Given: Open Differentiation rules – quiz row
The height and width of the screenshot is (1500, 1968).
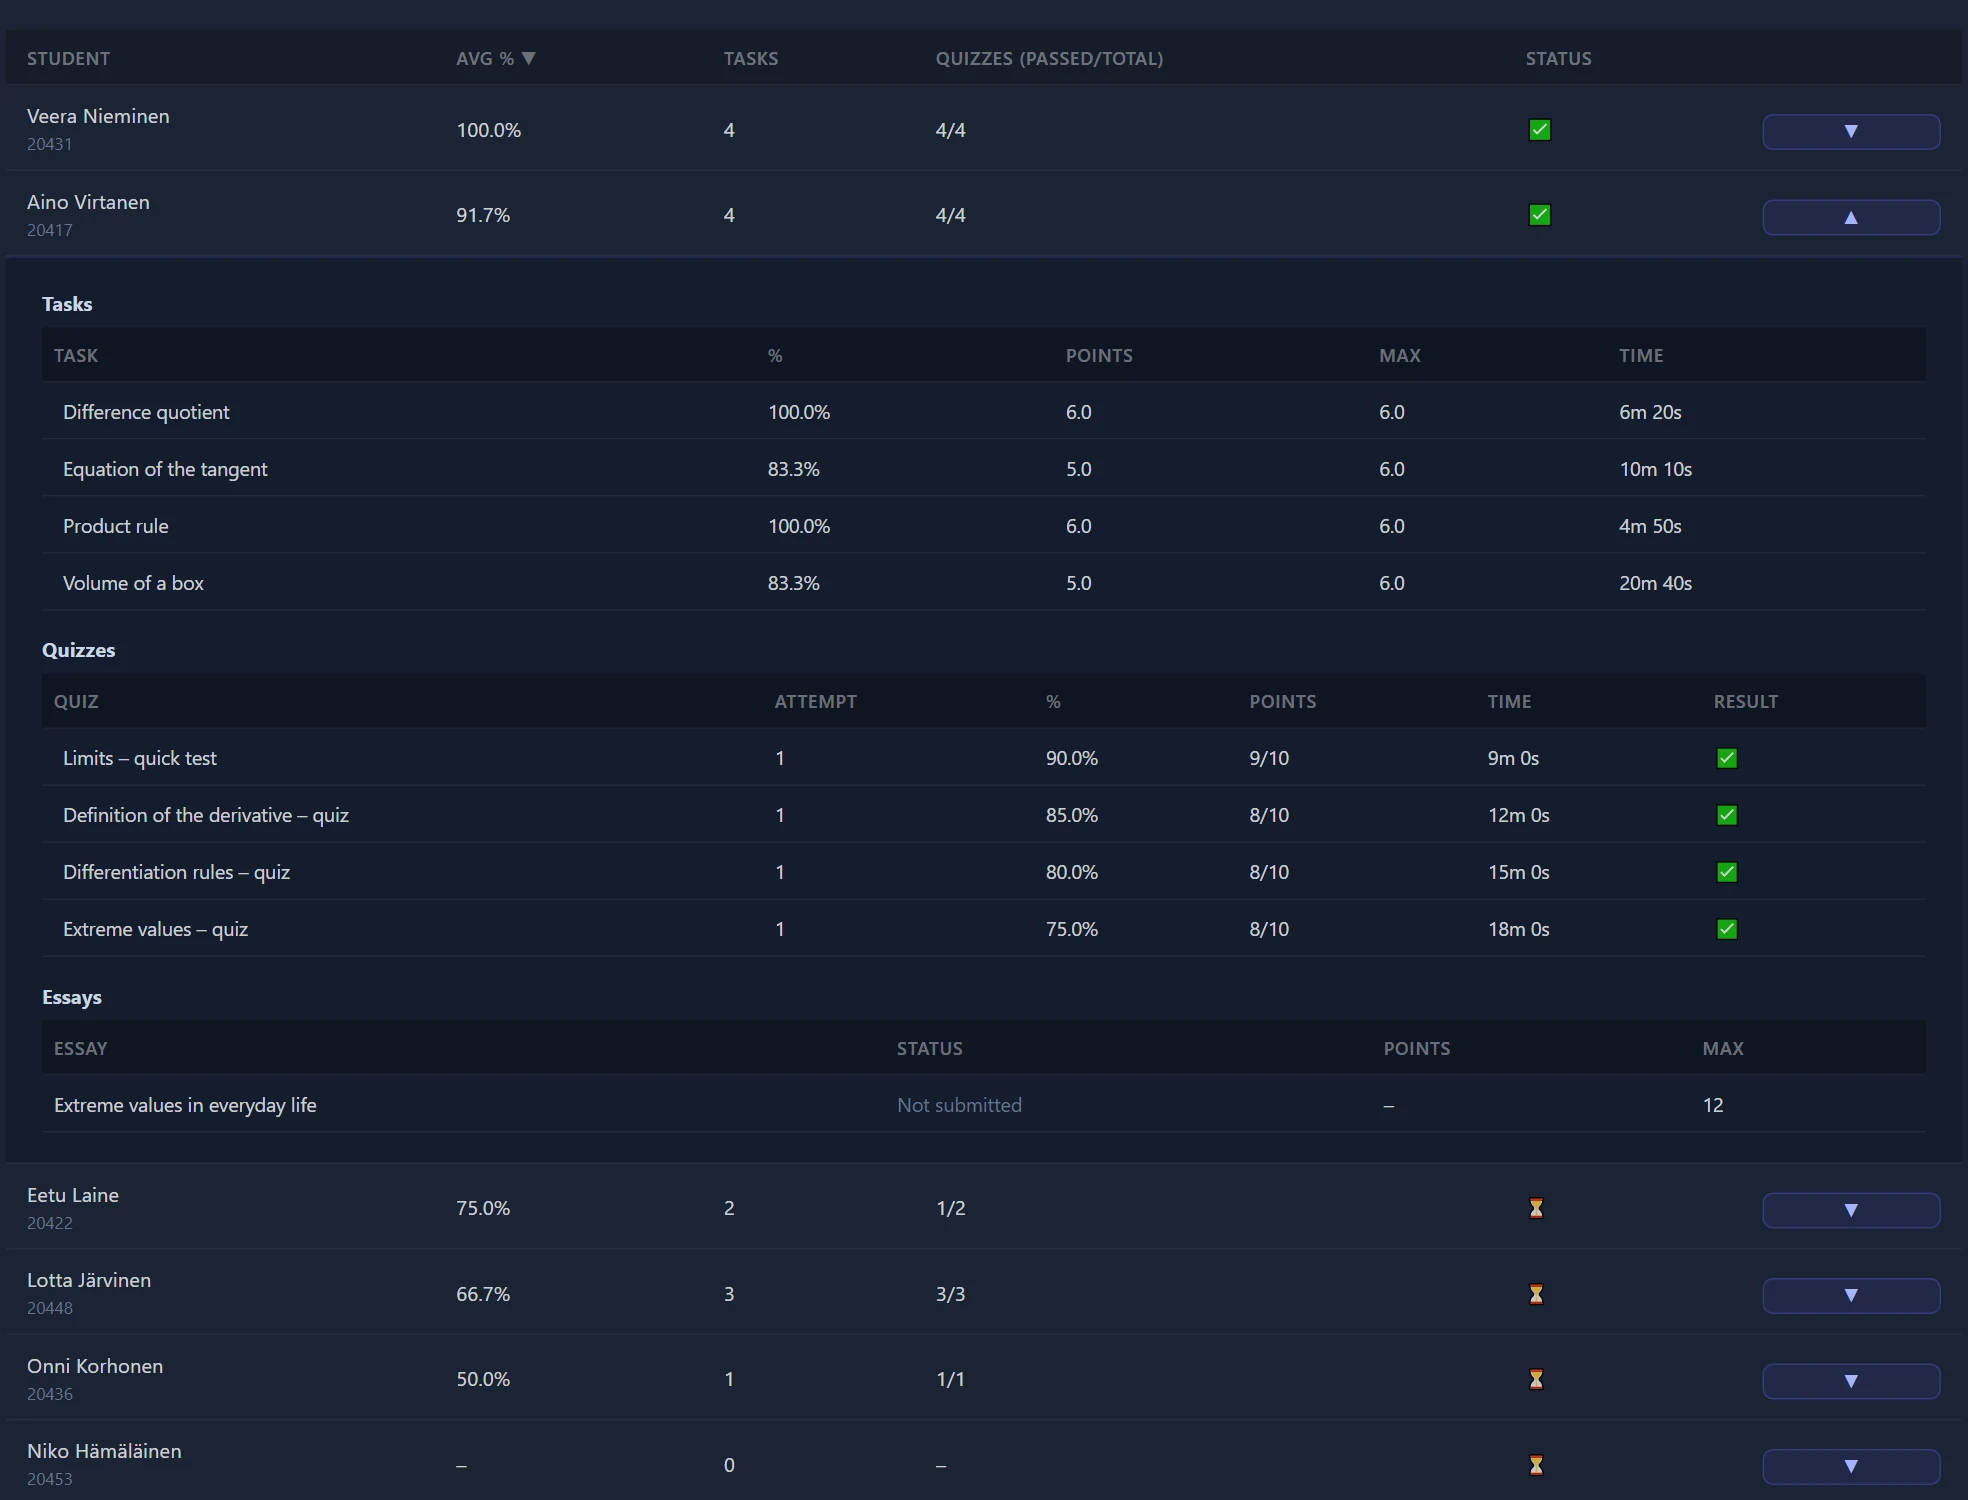Looking at the screenshot, I should 983,872.
